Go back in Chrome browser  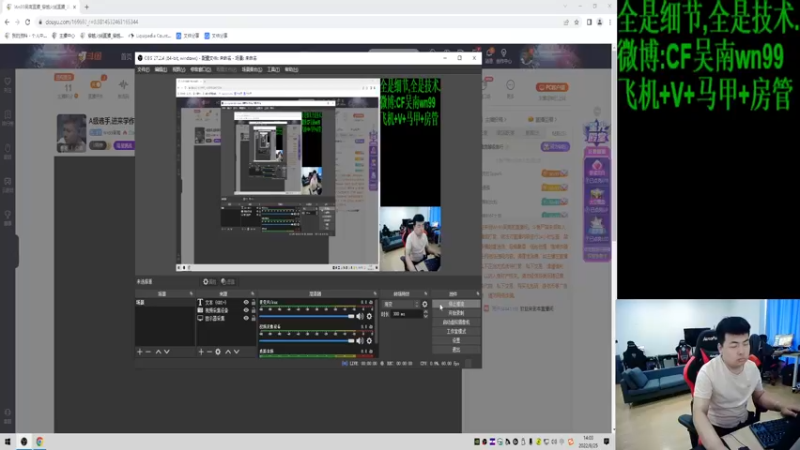(x=7, y=22)
